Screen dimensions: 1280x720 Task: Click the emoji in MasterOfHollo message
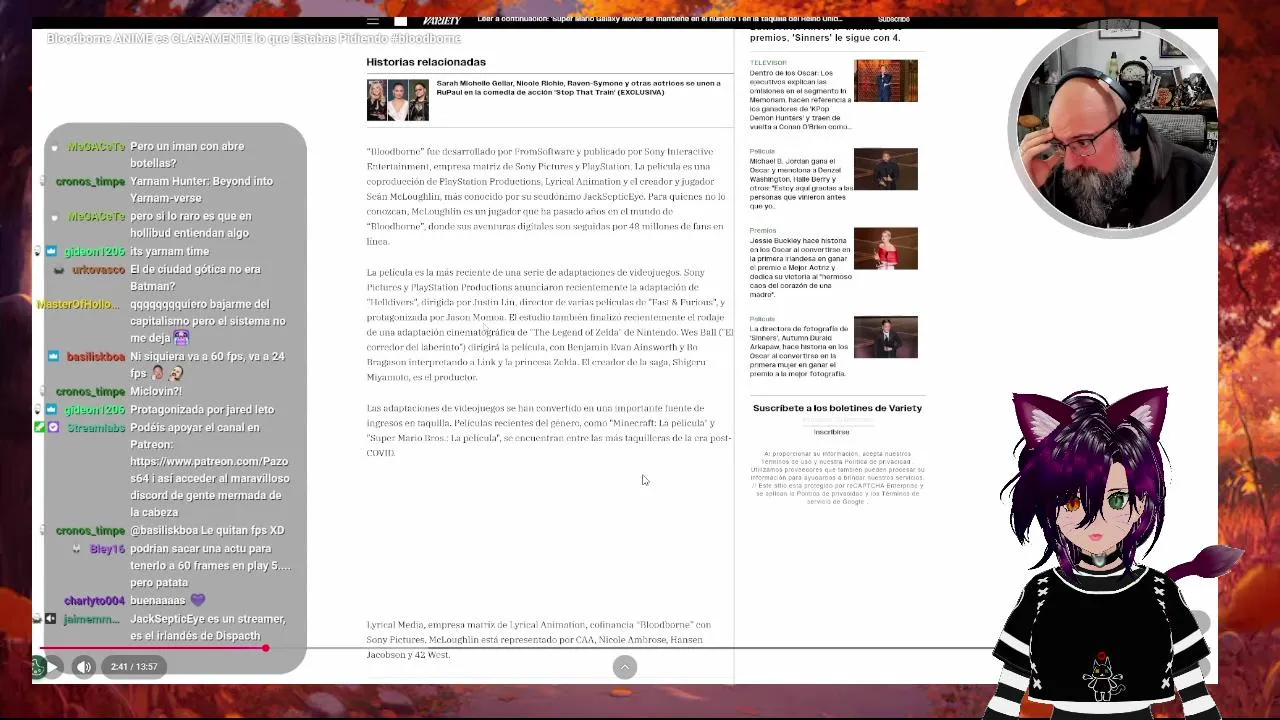(181, 338)
